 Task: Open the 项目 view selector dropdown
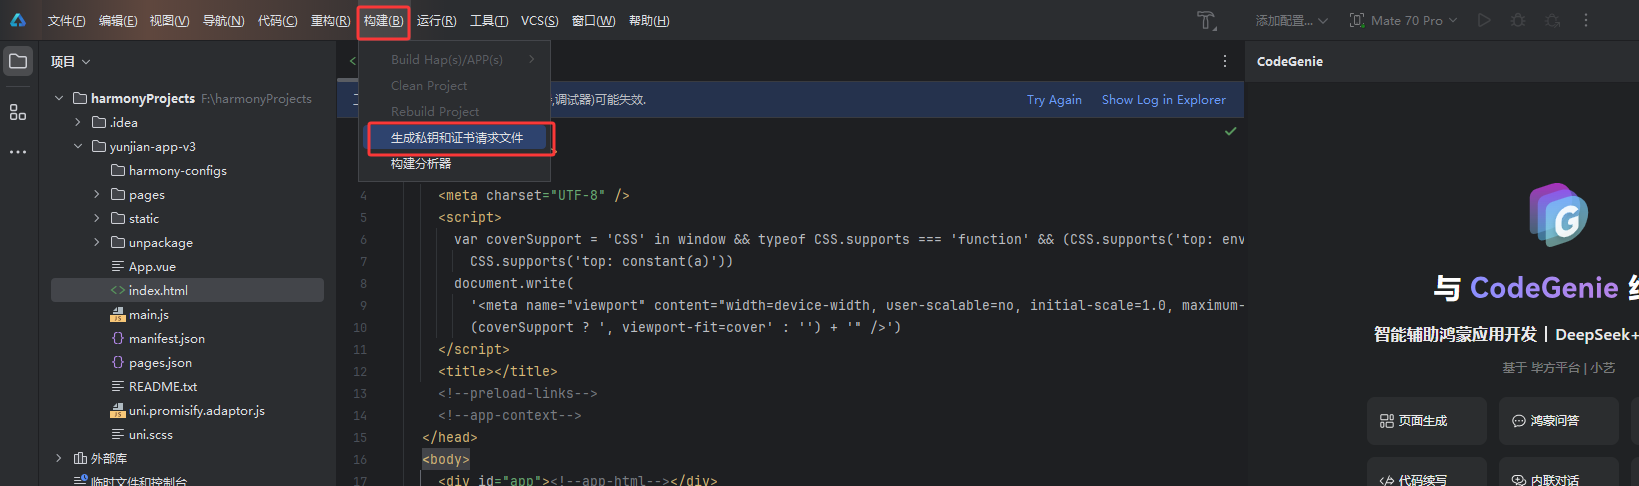(70, 62)
